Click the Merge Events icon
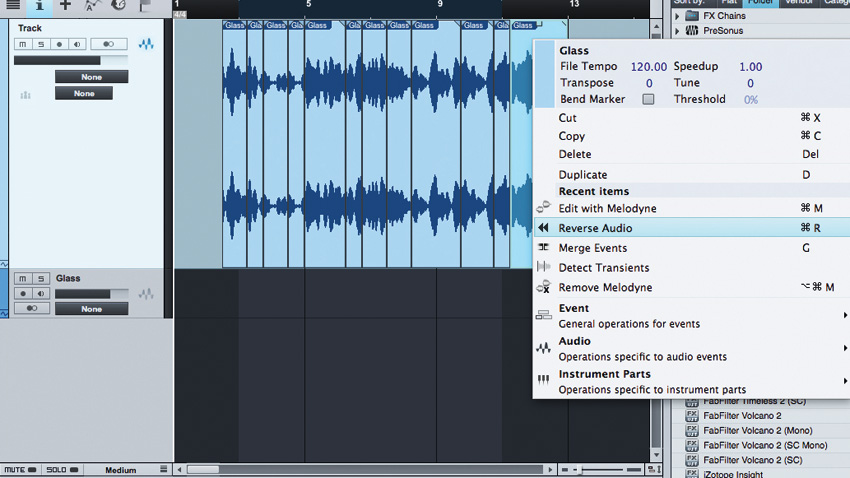This screenshot has width=850, height=478. point(543,247)
